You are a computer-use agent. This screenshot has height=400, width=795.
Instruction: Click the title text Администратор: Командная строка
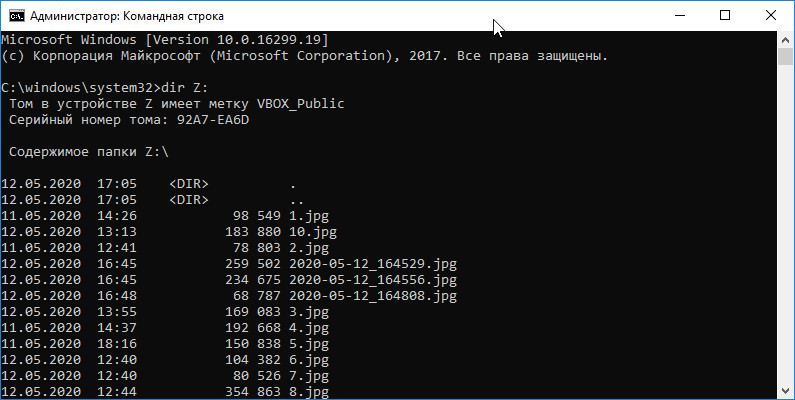127,16
